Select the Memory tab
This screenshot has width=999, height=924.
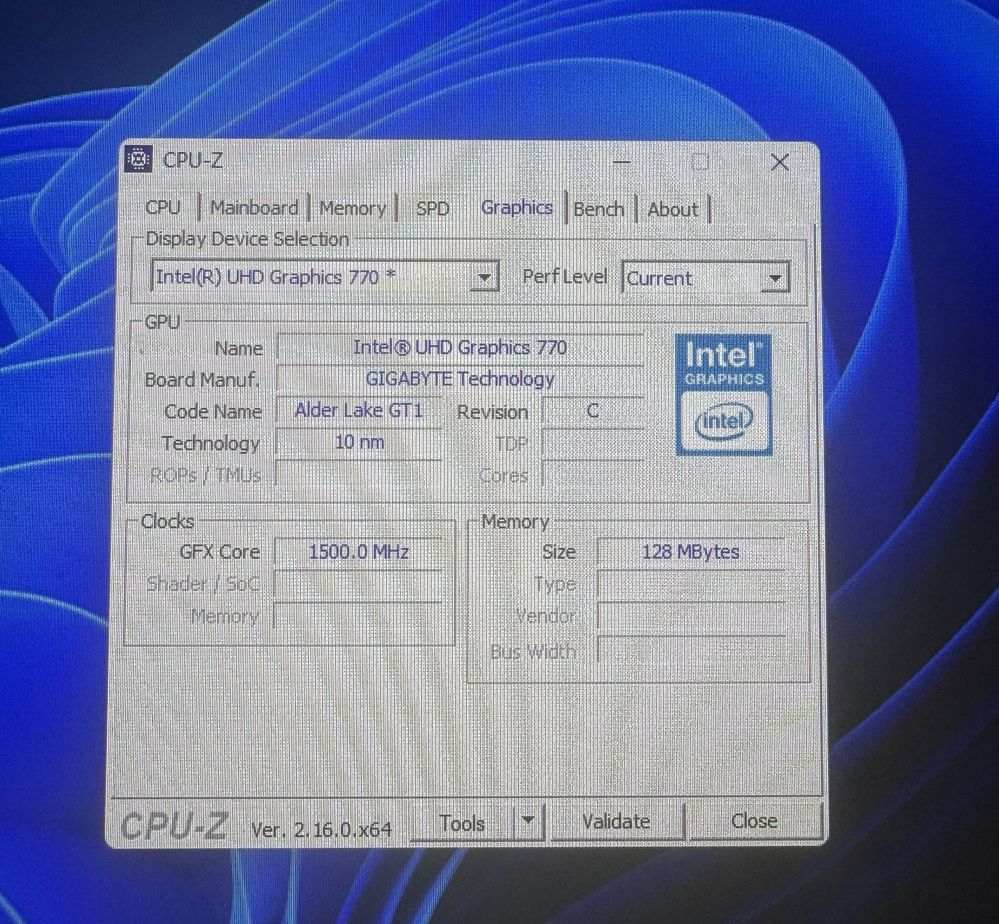352,208
